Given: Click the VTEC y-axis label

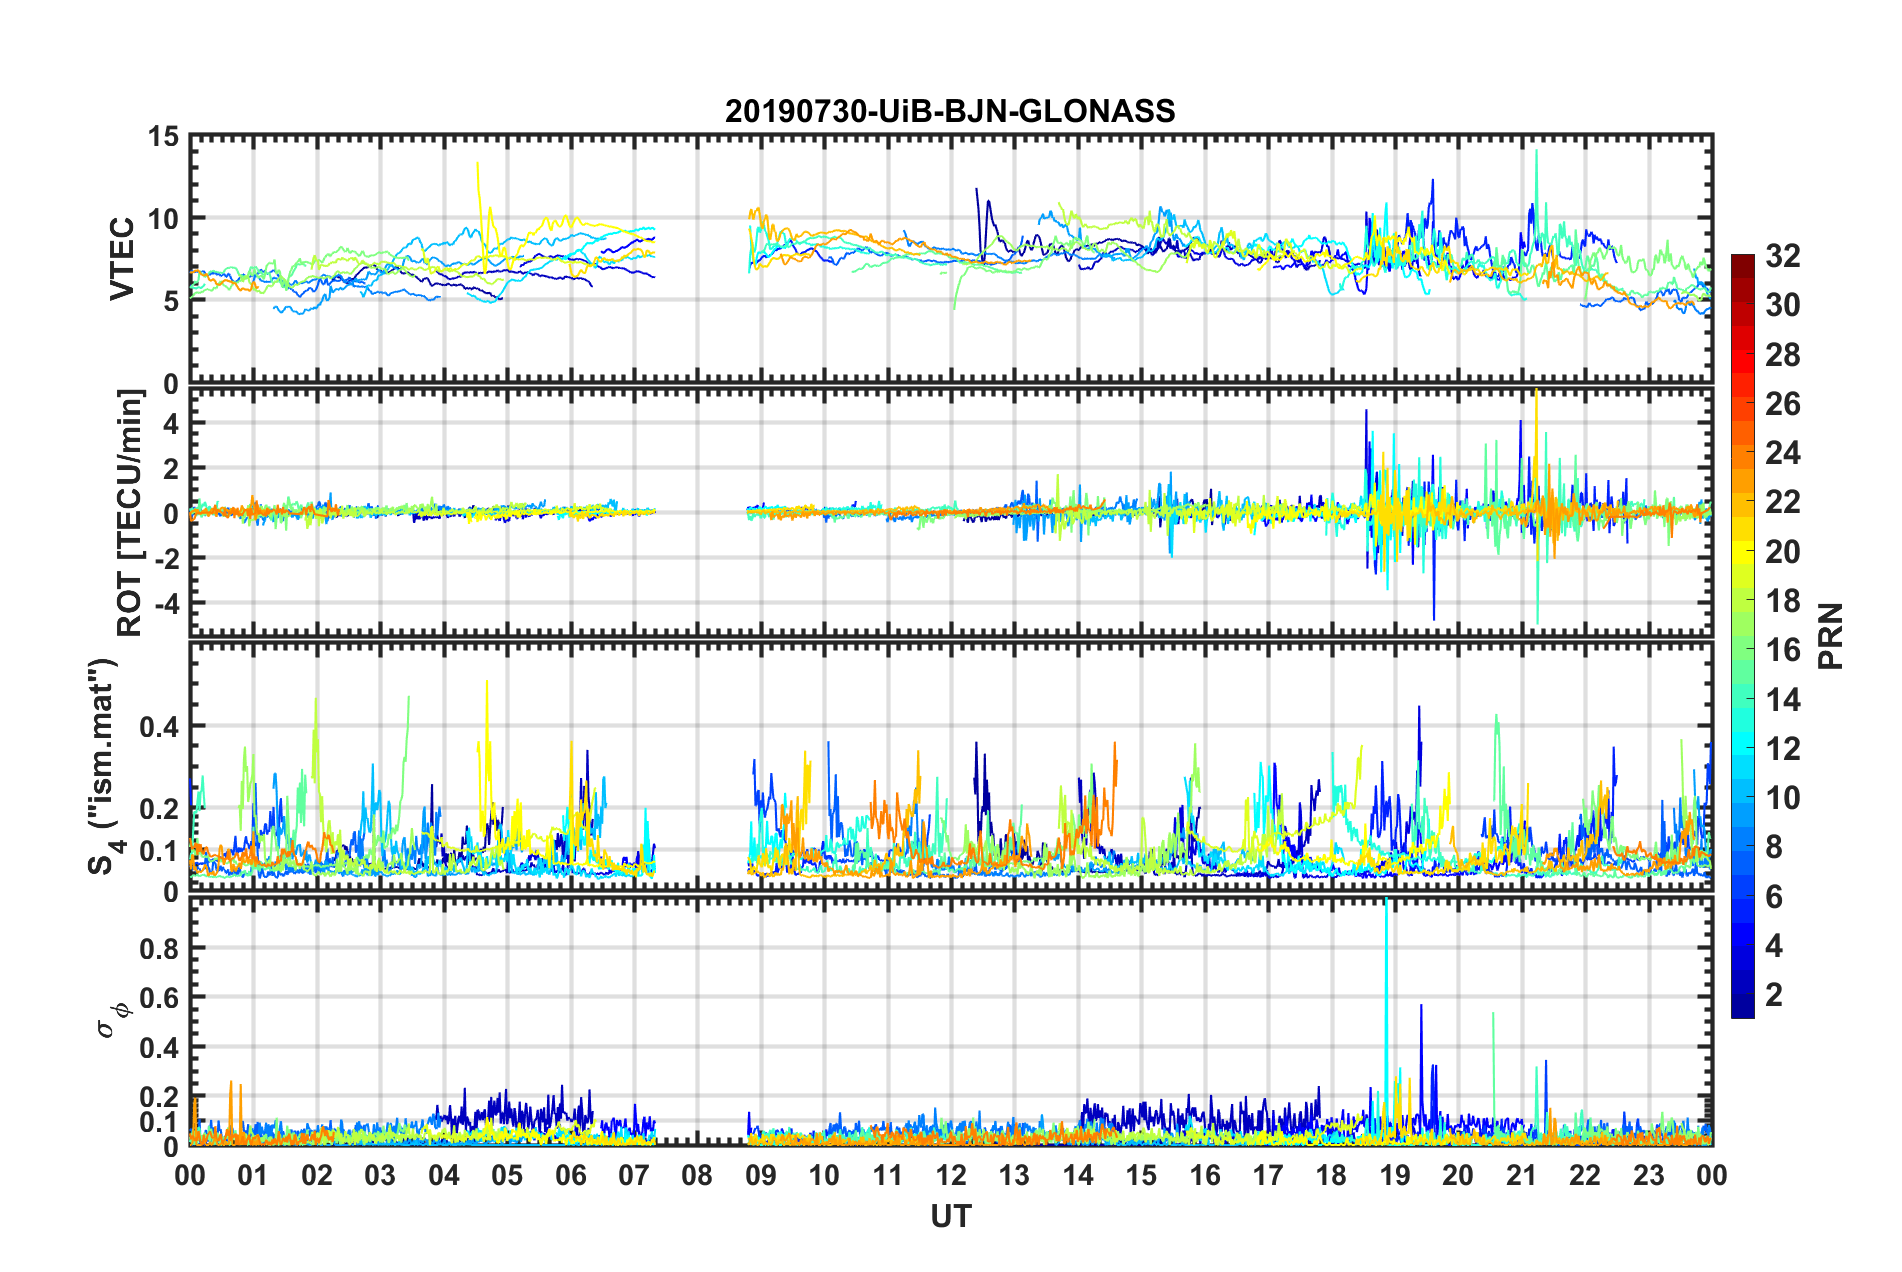Looking at the screenshot, I should tap(122, 258).
